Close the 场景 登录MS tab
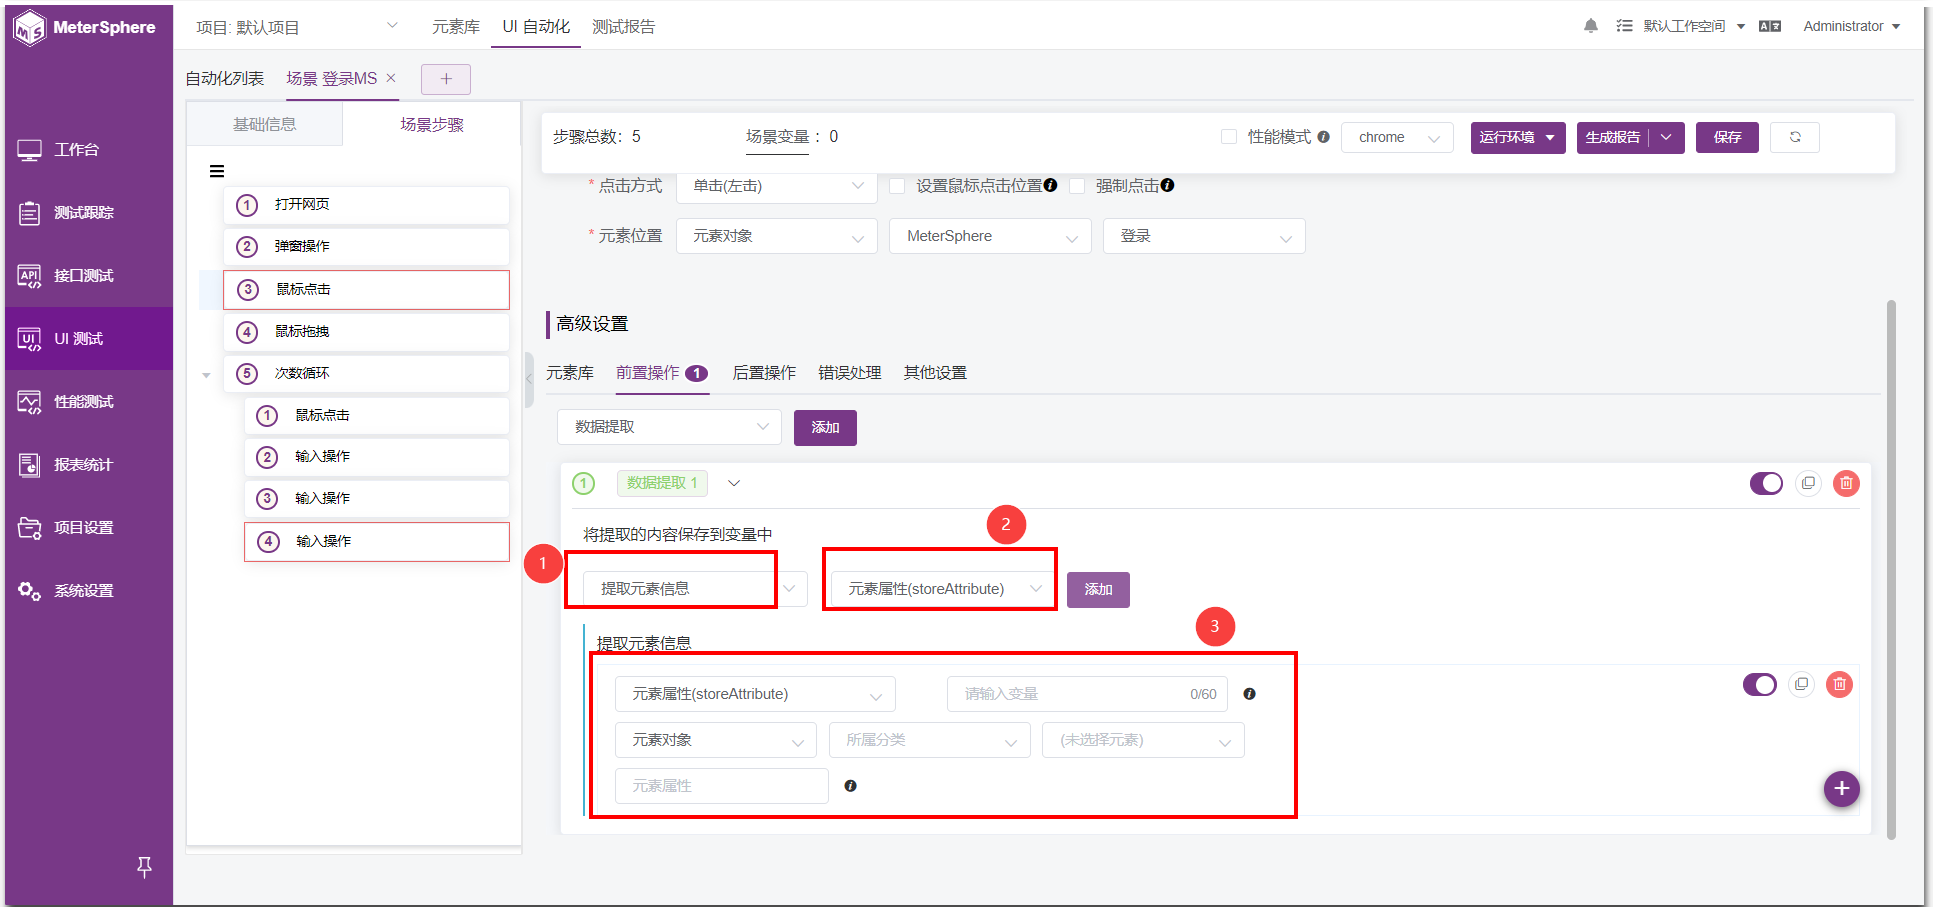The image size is (1933, 914). (391, 78)
